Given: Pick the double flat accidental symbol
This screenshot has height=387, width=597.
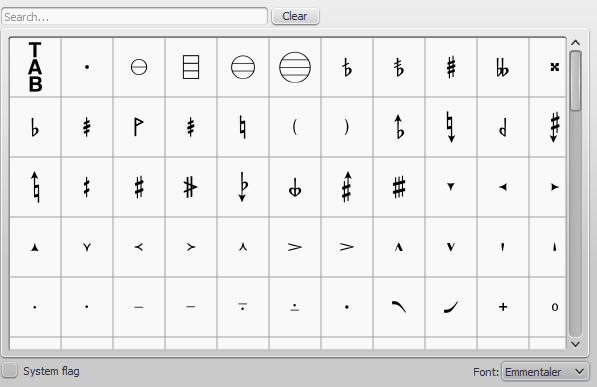Looking at the screenshot, I should [x=503, y=67].
